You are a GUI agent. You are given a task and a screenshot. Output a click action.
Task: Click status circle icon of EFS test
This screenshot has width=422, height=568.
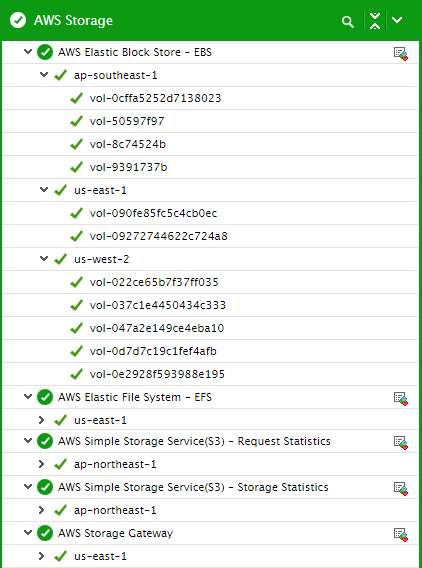click(45, 397)
